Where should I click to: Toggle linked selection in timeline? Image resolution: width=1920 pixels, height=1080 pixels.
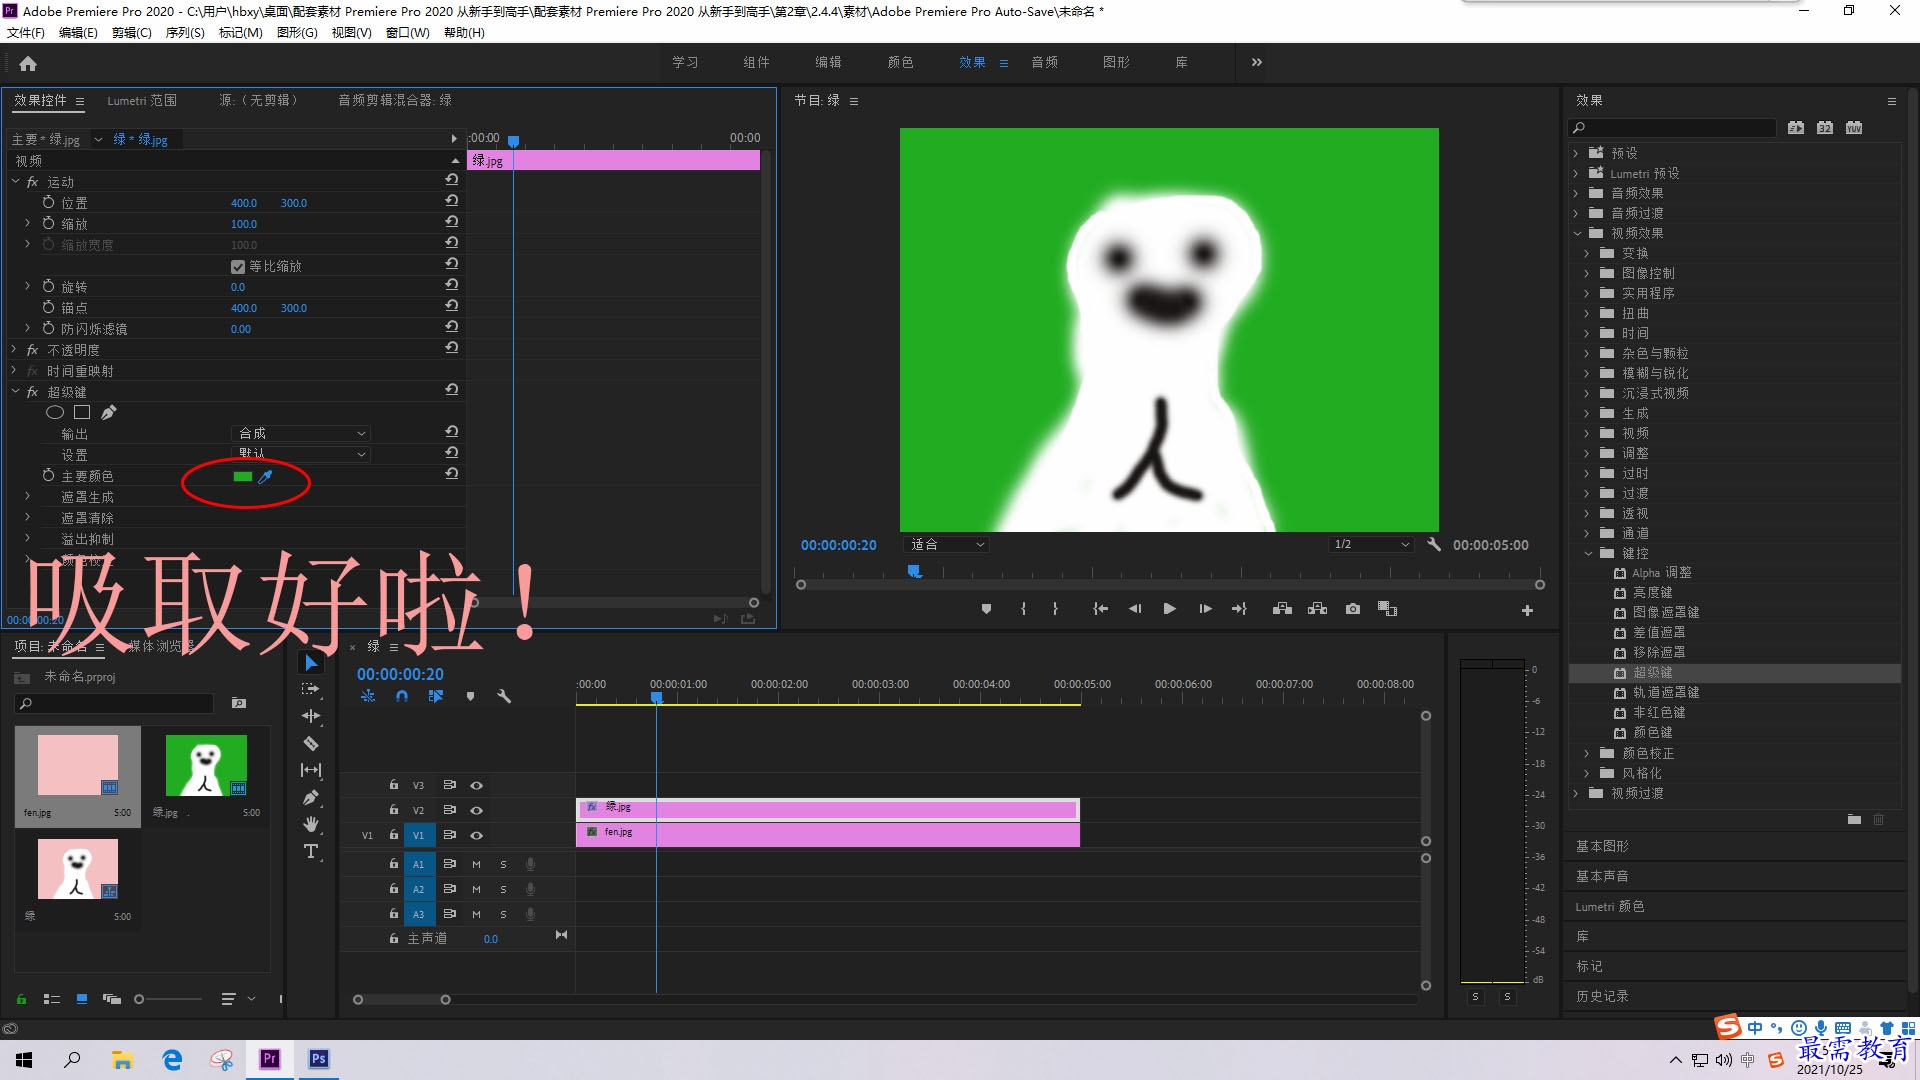[x=436, y=696]
